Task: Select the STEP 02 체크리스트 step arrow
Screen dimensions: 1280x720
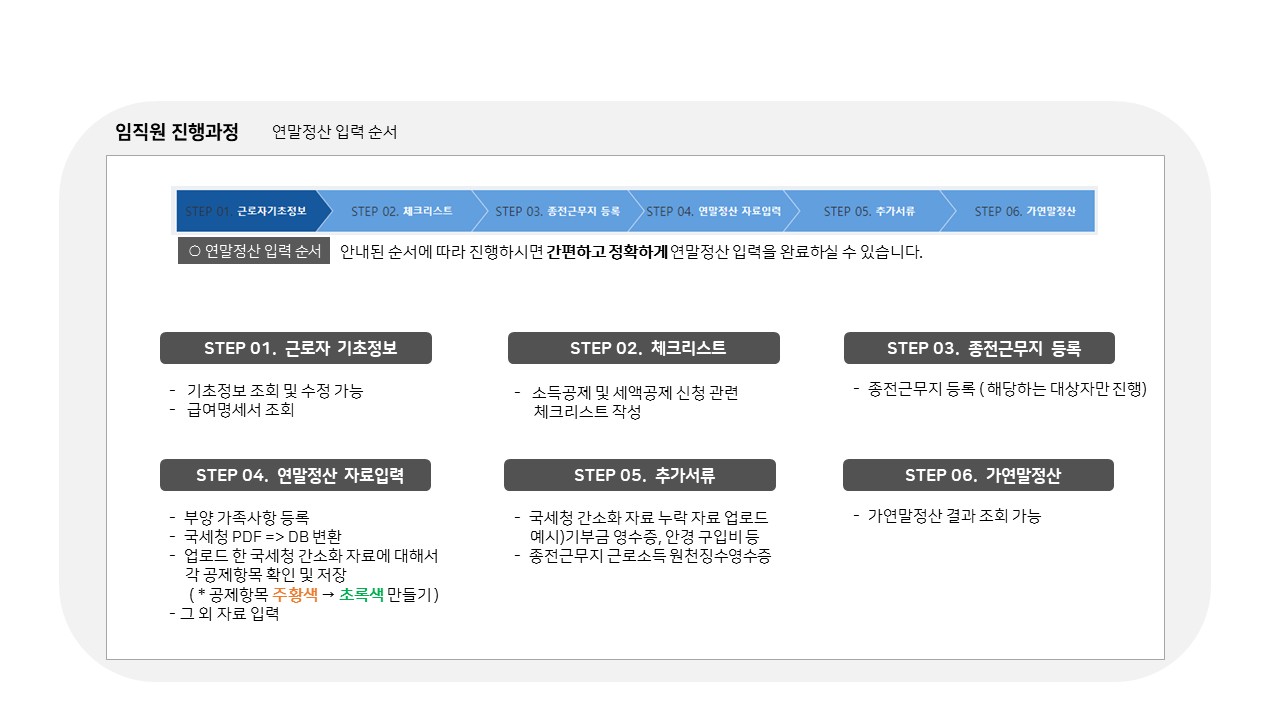Action: click(x=400, y=211)
